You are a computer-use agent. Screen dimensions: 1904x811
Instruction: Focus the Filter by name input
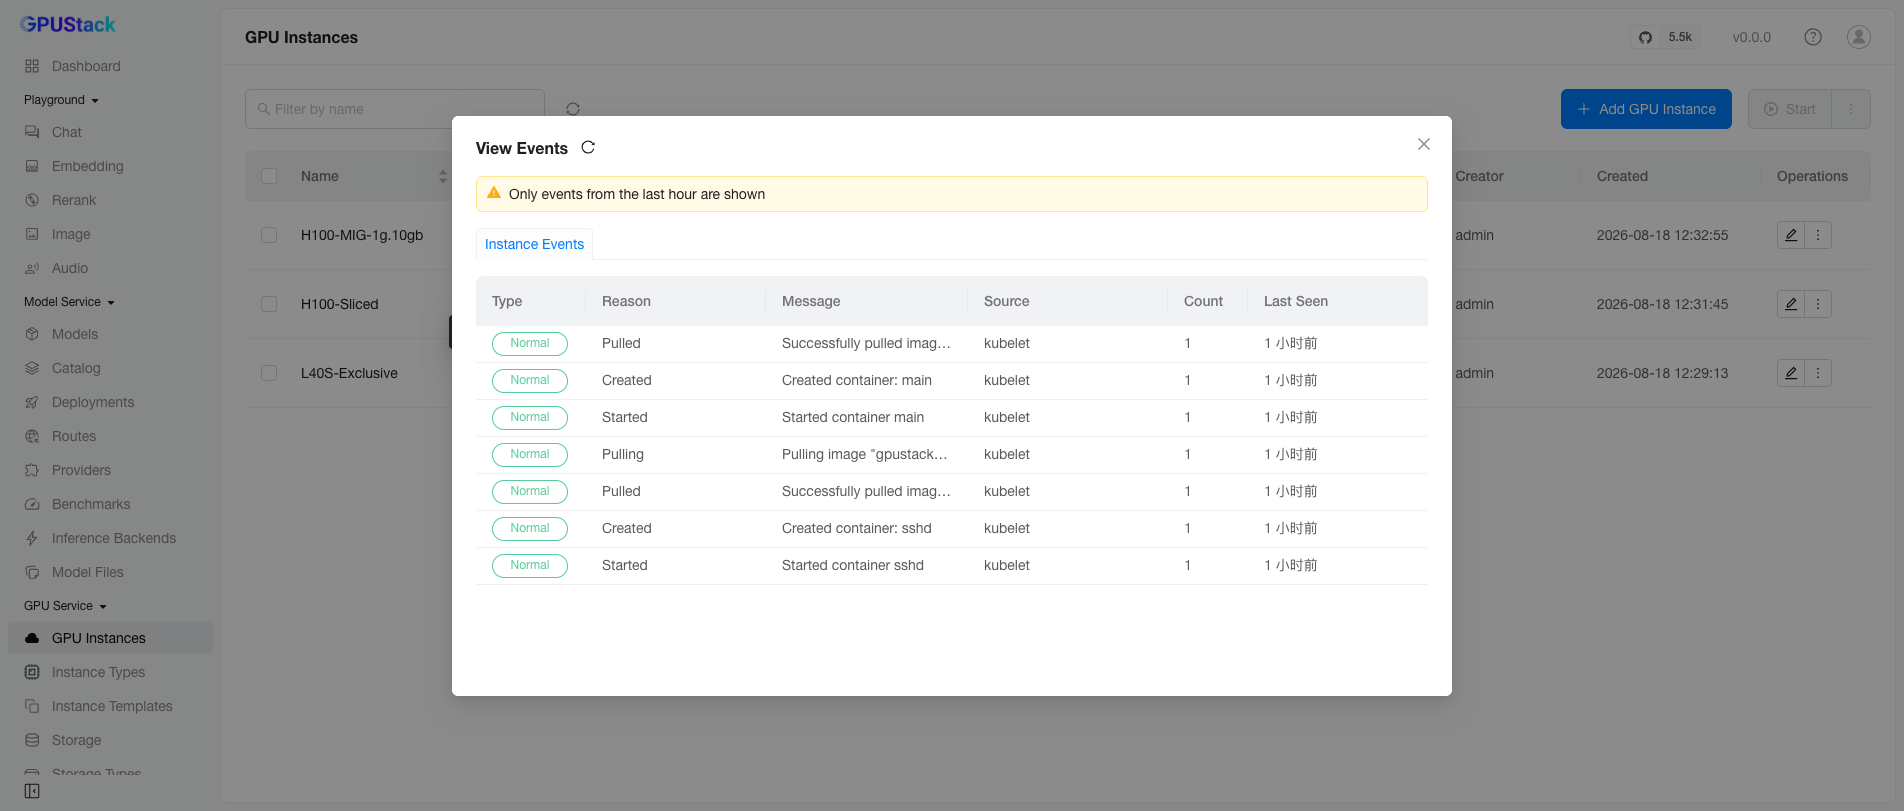395,109
